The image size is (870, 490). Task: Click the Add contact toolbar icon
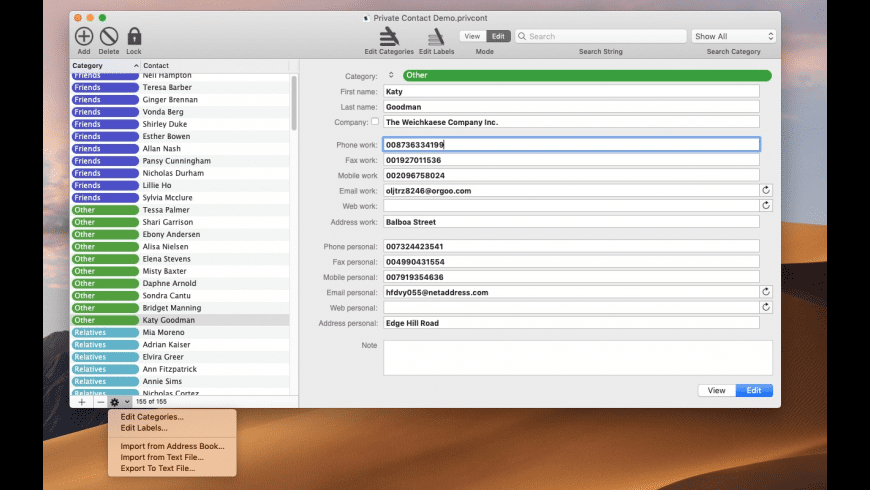(84, 37)
